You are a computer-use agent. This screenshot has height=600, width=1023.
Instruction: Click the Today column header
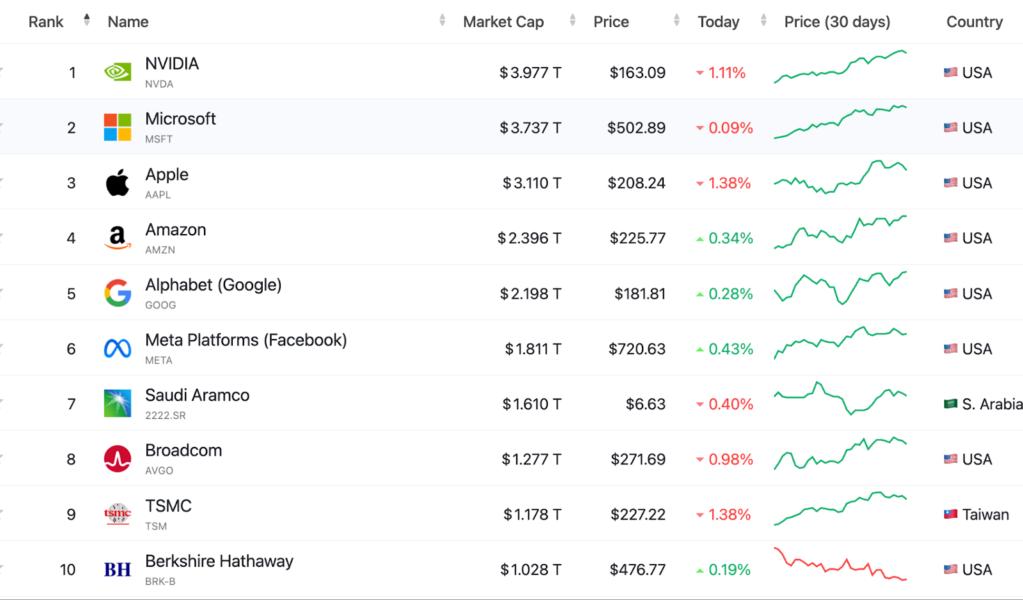(x=717, y=21)
